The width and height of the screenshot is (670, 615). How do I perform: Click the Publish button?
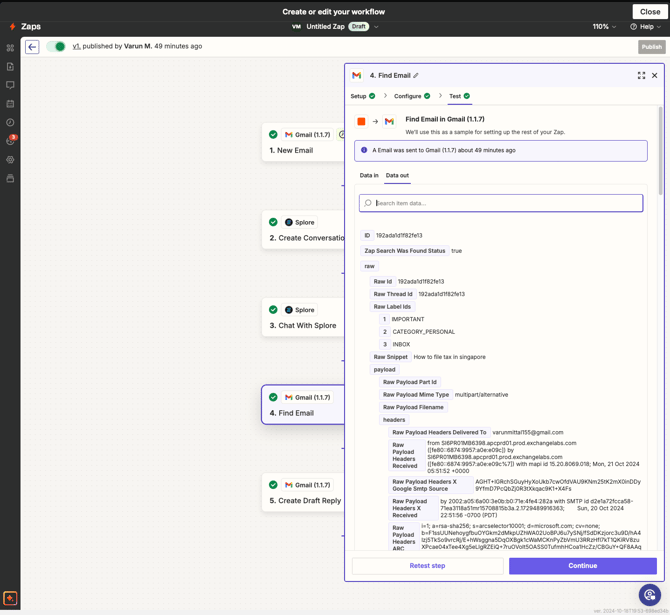click(x=652, y=47)
